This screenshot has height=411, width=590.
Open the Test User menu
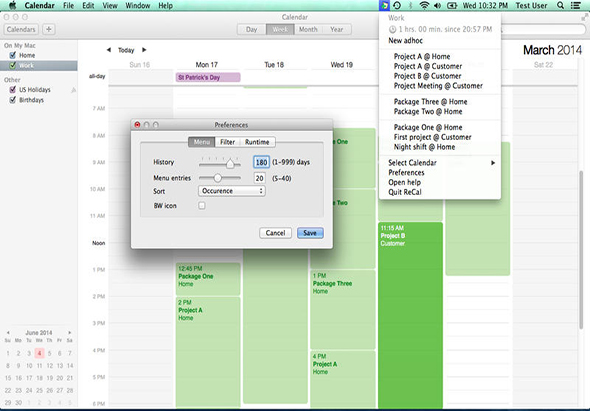point(531,5)
